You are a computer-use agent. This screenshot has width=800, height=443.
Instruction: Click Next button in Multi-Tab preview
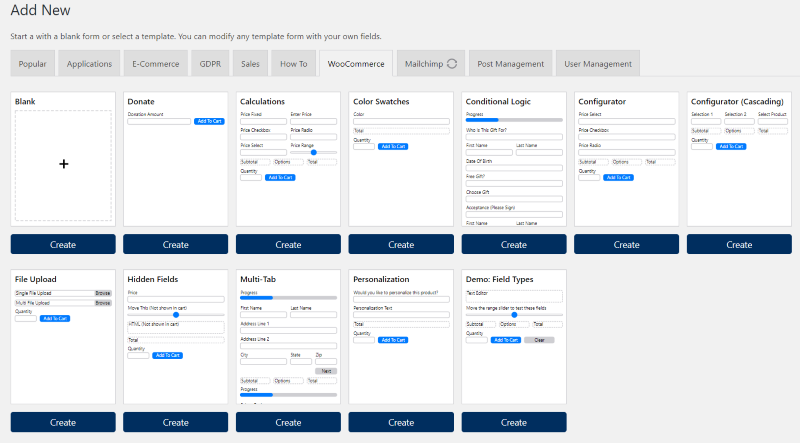click(326, 371)
